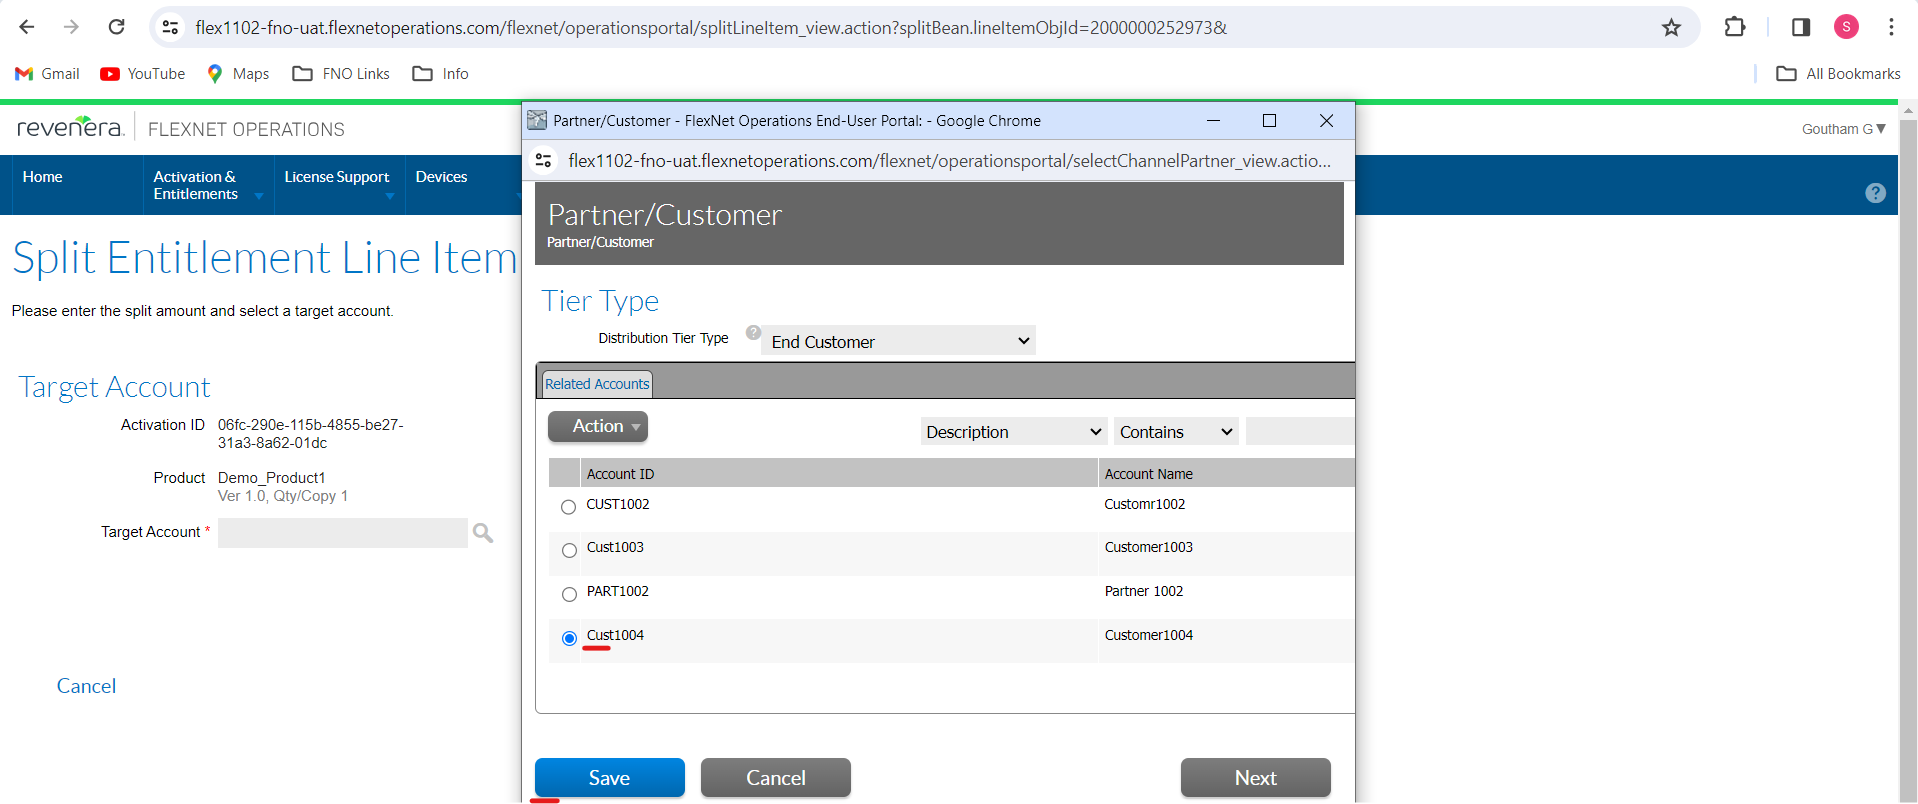The width and height of the screenshot is (1918, 804).
Task: Click the Cancel link on Split page
Action: (86, 686)
